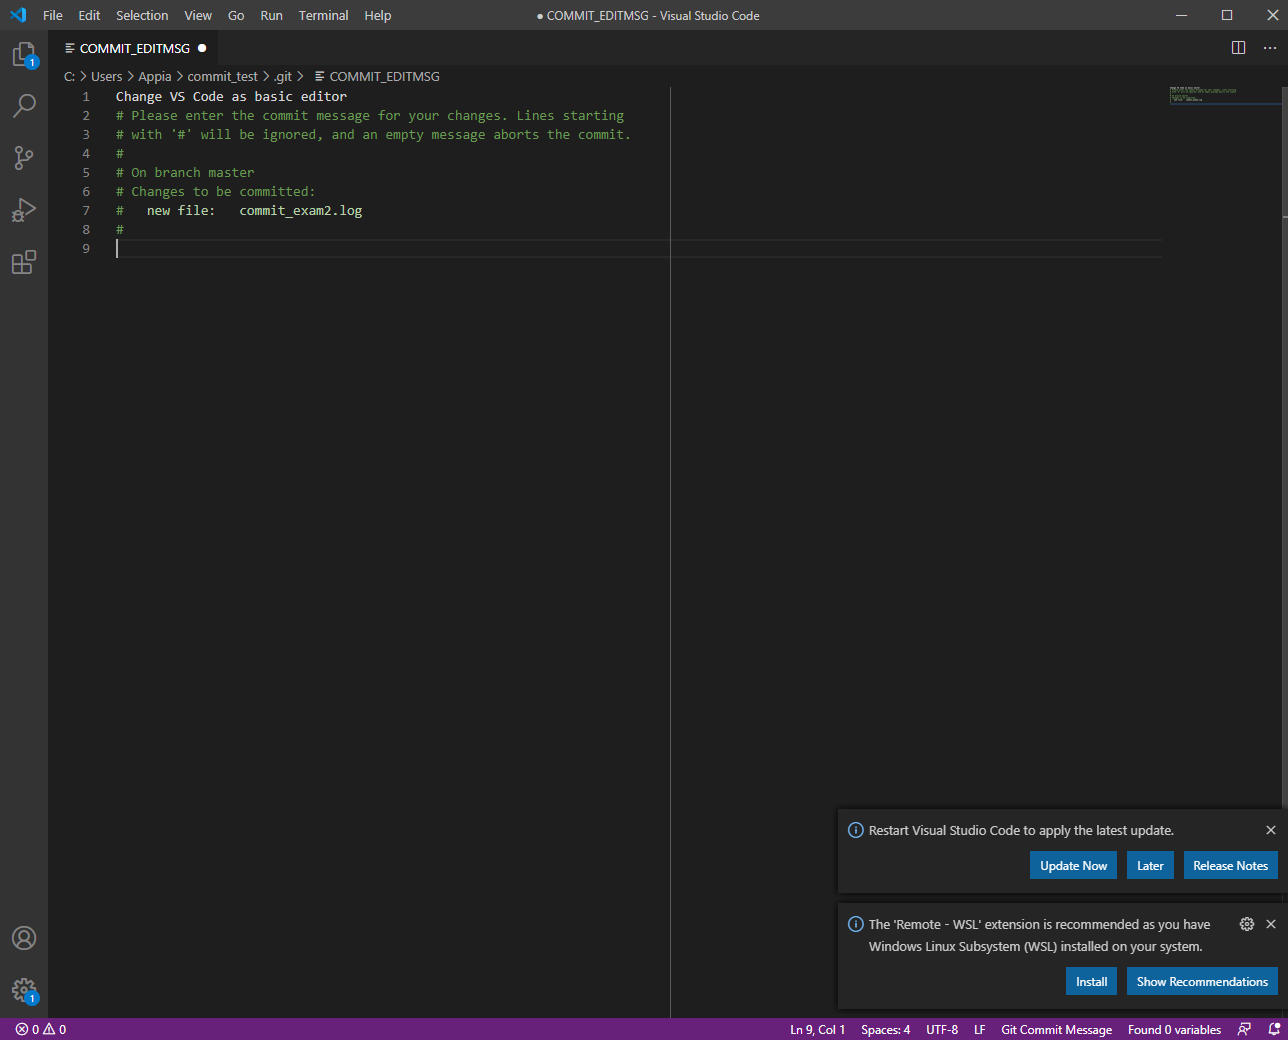The height and width of the screenshot is (1040, 1288).
Task: Open the Search view in activity bar
Action: 24,106
